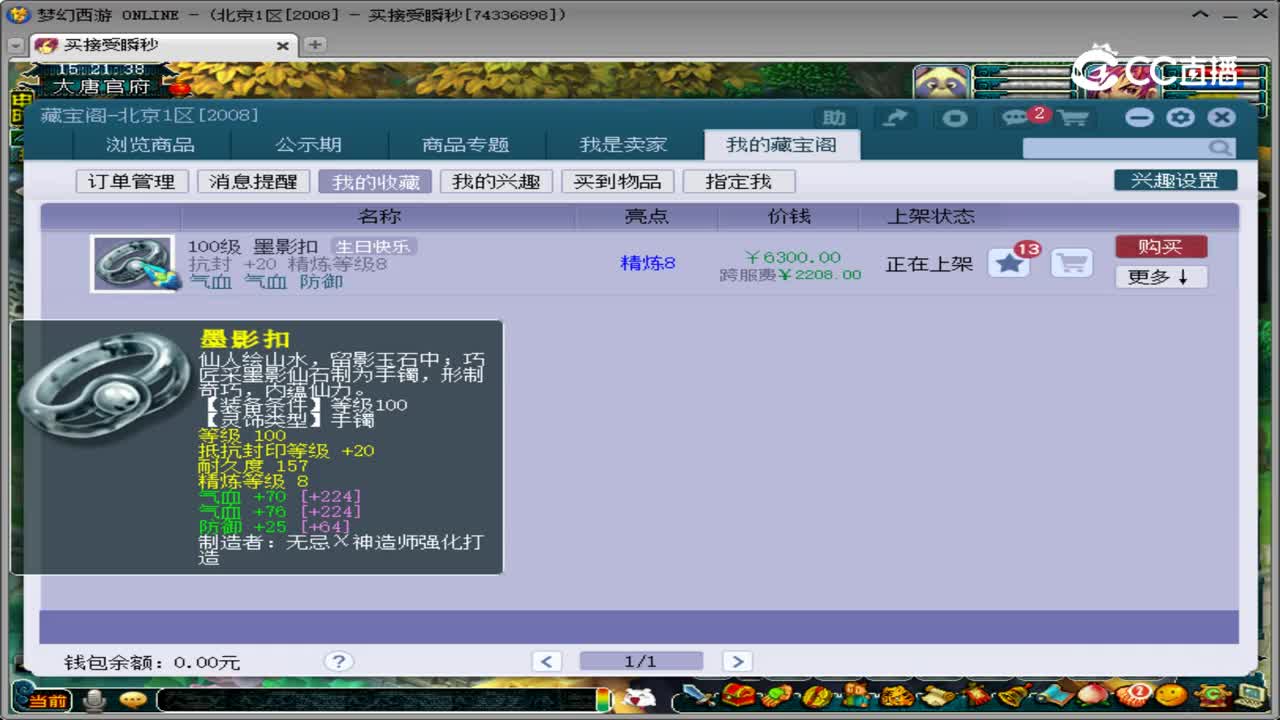
Task: Click the 上架状态 column header
Action: (x=931, y=216)
